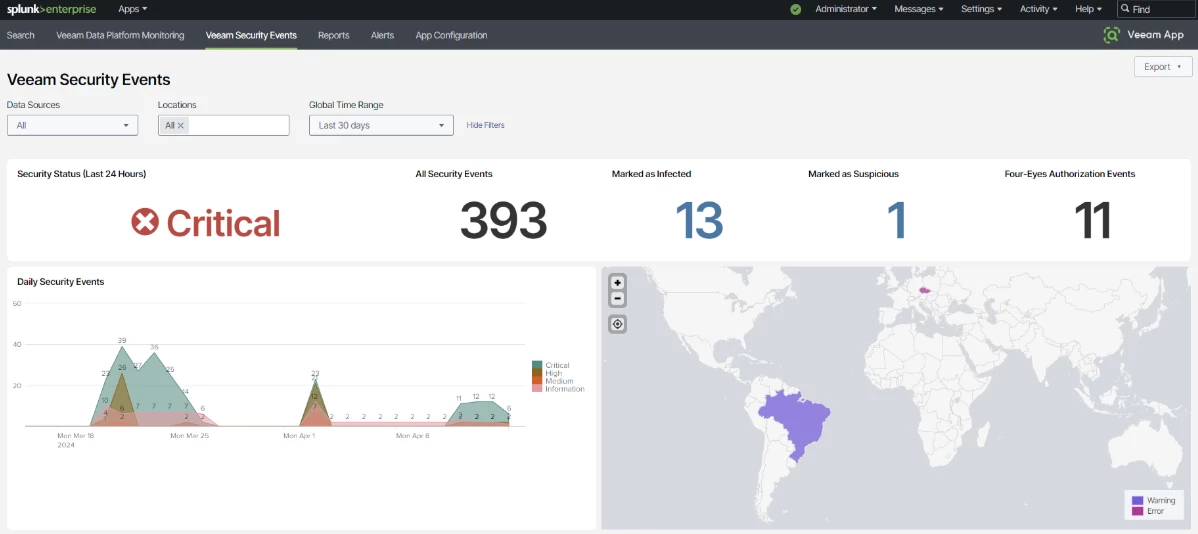This screenshot has height=534, width=1198.
Task: Expand the Activity menu
Action: click(x=1038, y=9)
